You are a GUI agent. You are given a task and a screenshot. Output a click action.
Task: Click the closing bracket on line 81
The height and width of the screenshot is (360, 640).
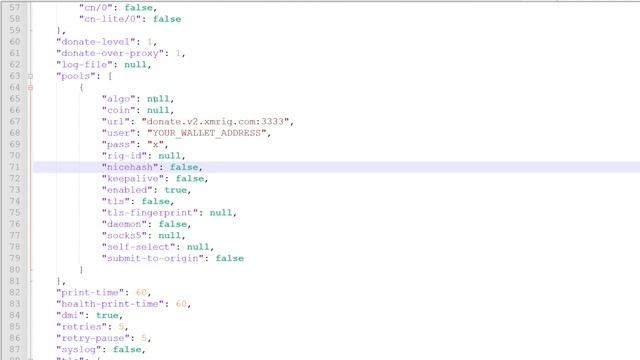(59, 281)
